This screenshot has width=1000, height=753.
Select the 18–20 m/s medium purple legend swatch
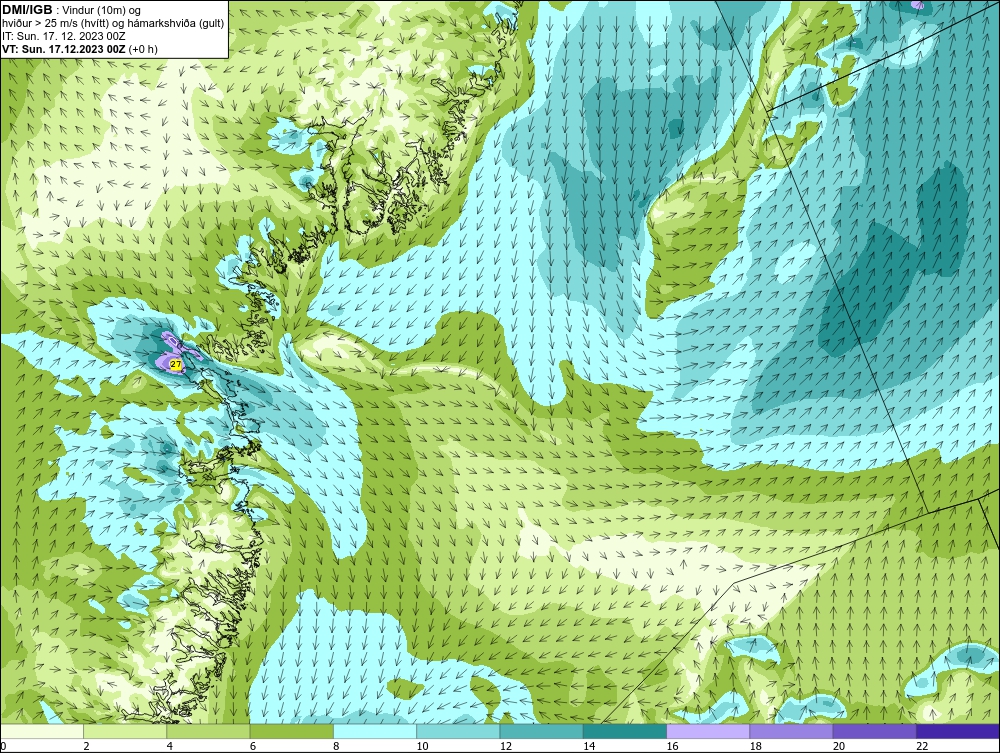791,731
